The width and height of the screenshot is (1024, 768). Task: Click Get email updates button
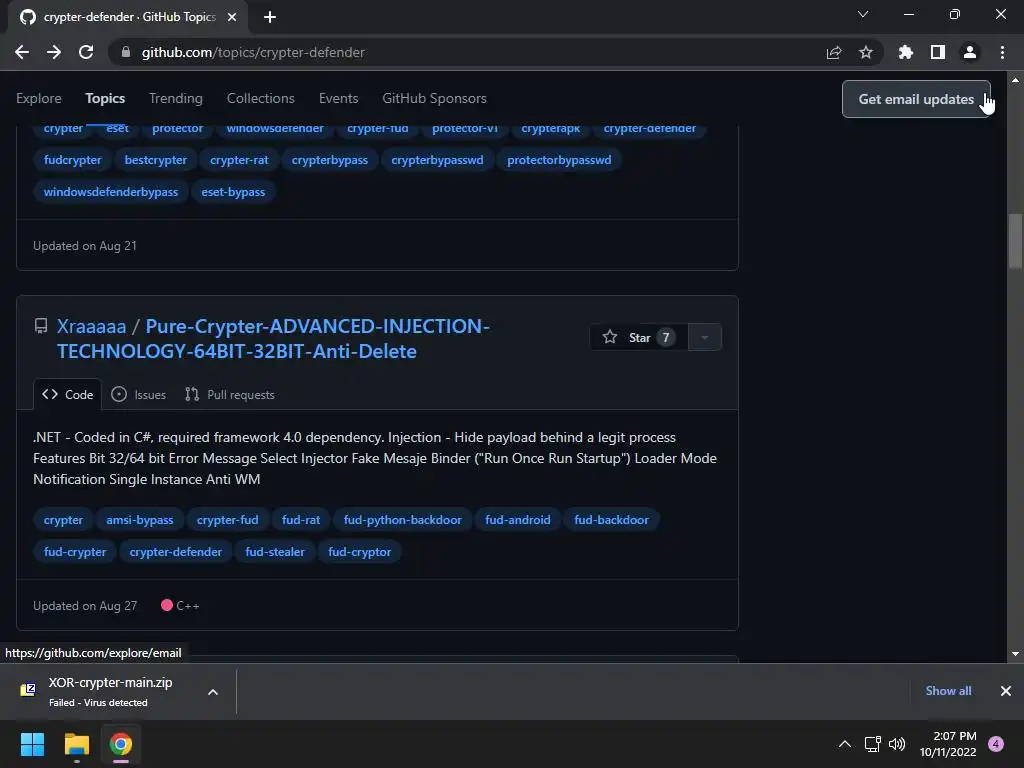tap(916, 99)
